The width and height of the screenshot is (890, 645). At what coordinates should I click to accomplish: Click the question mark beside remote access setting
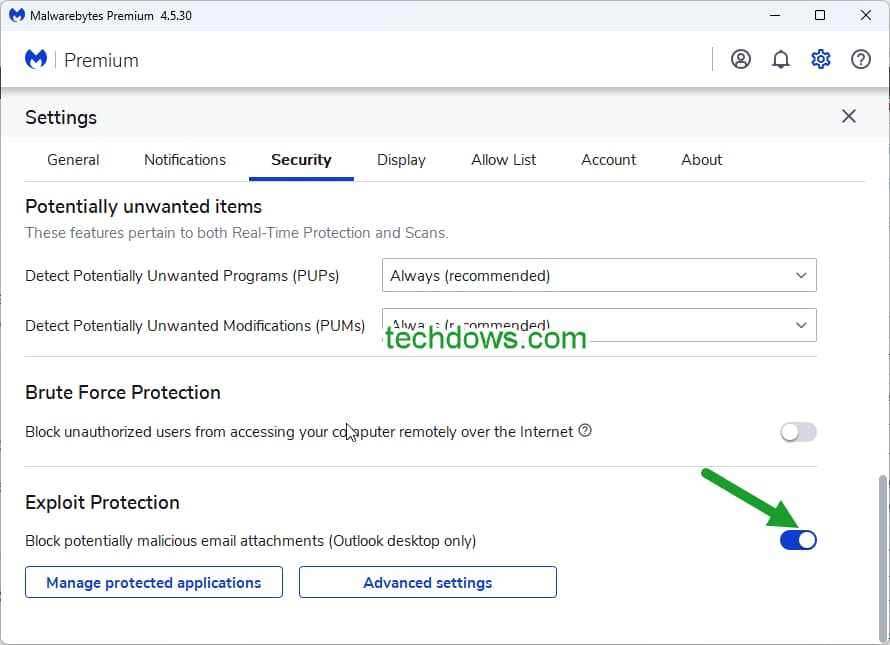[585, 430]
